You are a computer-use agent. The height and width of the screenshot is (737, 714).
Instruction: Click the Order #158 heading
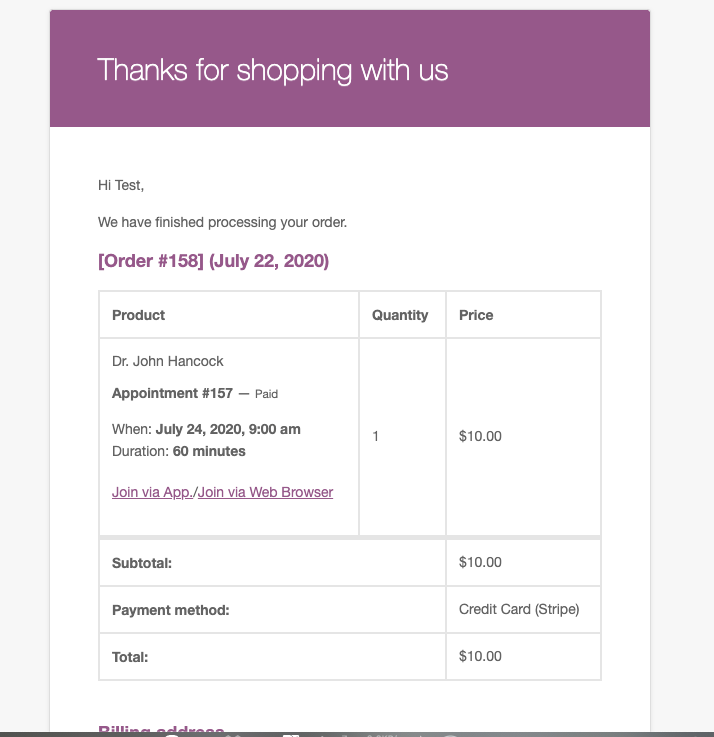pos(213,261)
